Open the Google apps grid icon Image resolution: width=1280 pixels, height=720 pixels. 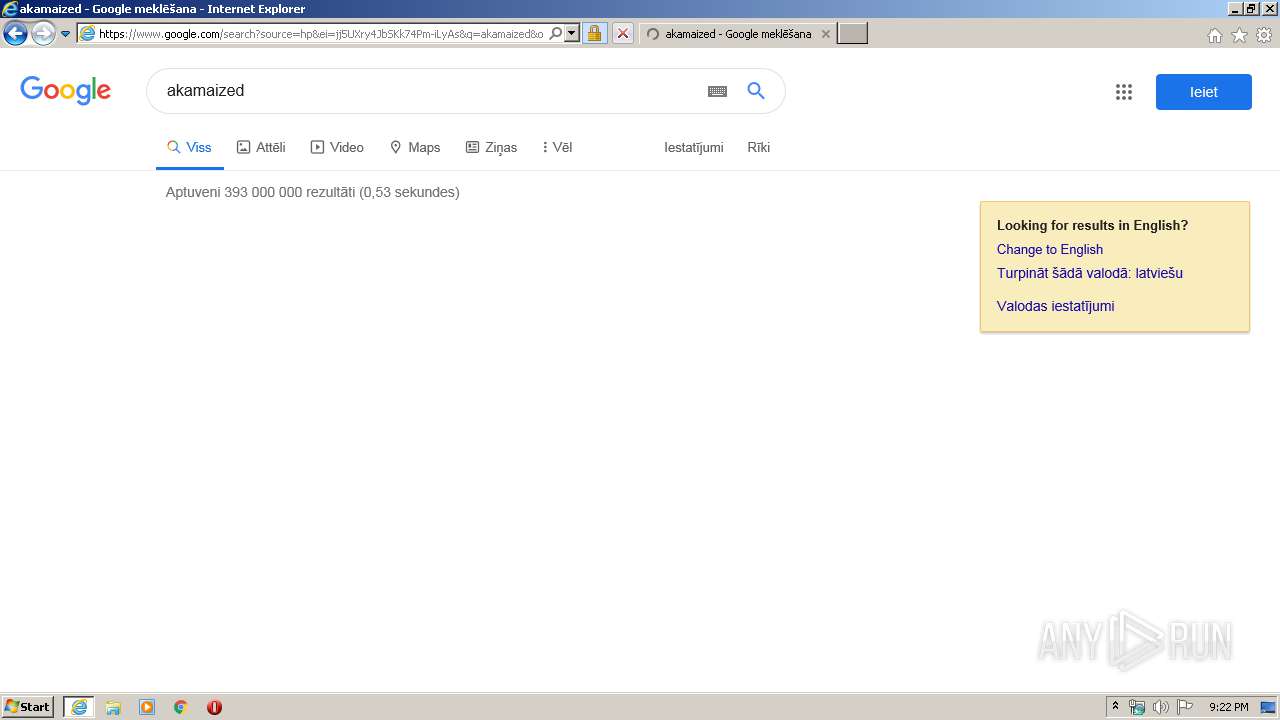(x=1124, y=92)
